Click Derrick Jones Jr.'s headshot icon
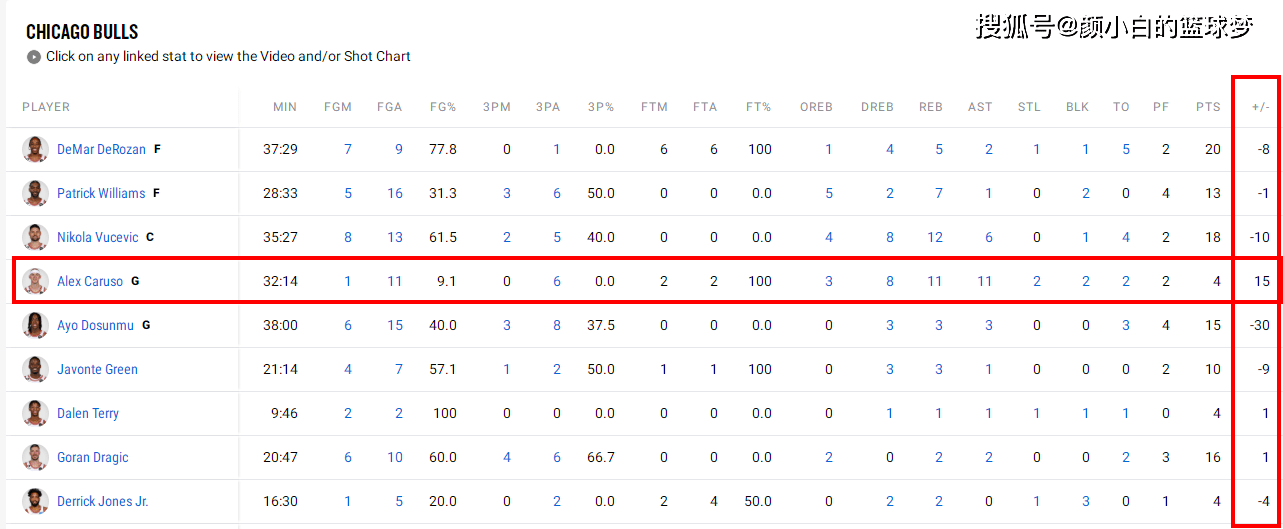 36,501
